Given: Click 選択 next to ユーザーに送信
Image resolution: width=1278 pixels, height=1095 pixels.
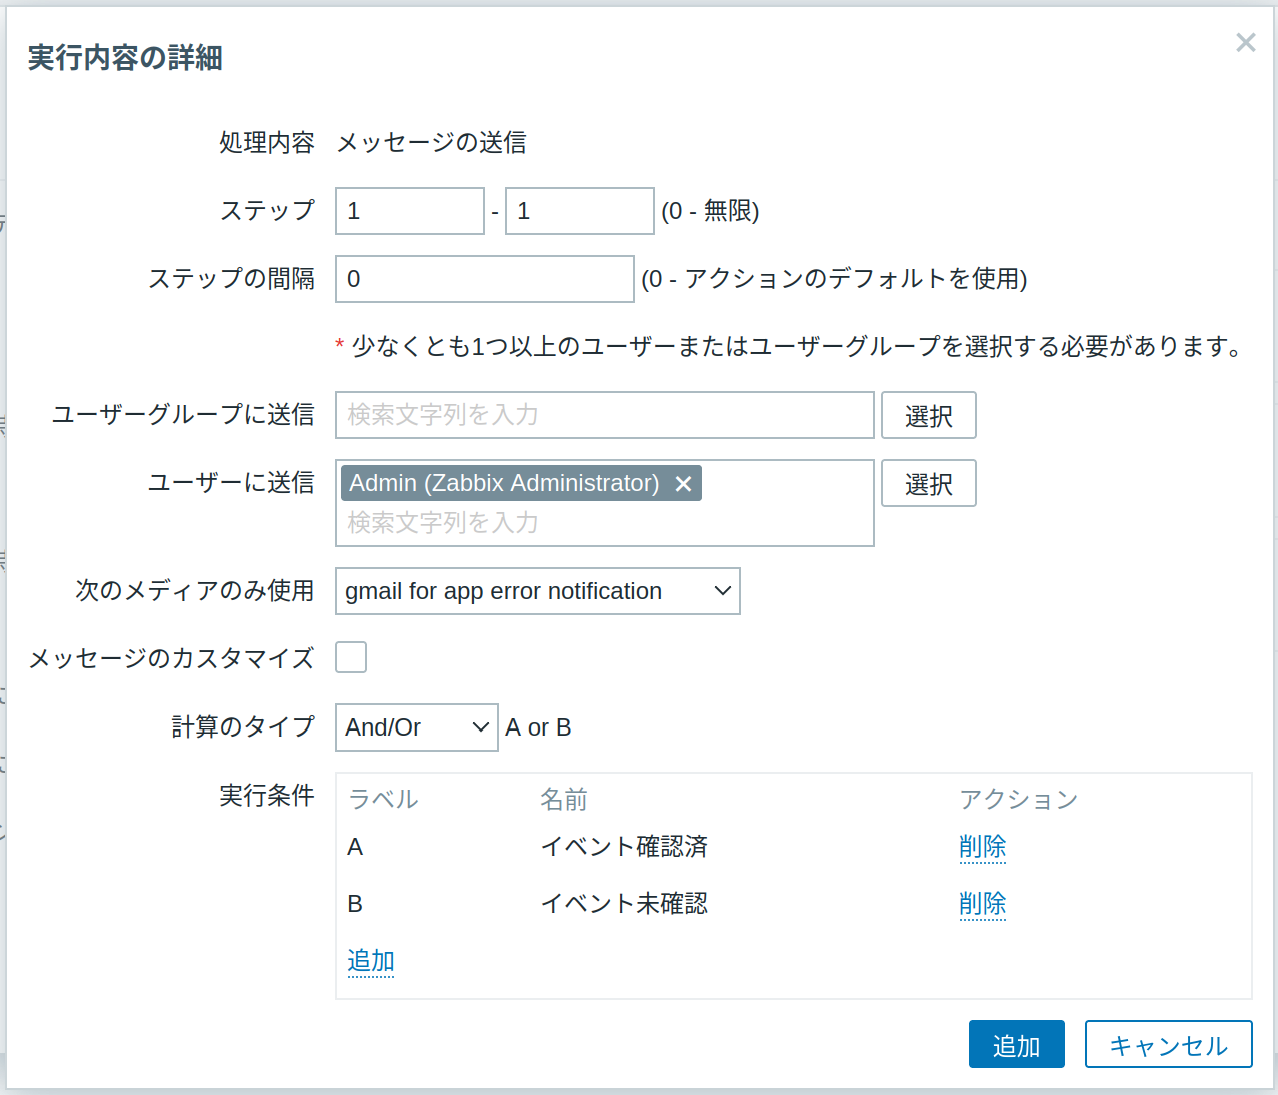Looking at the screenshot, I should tap(928, 483).
